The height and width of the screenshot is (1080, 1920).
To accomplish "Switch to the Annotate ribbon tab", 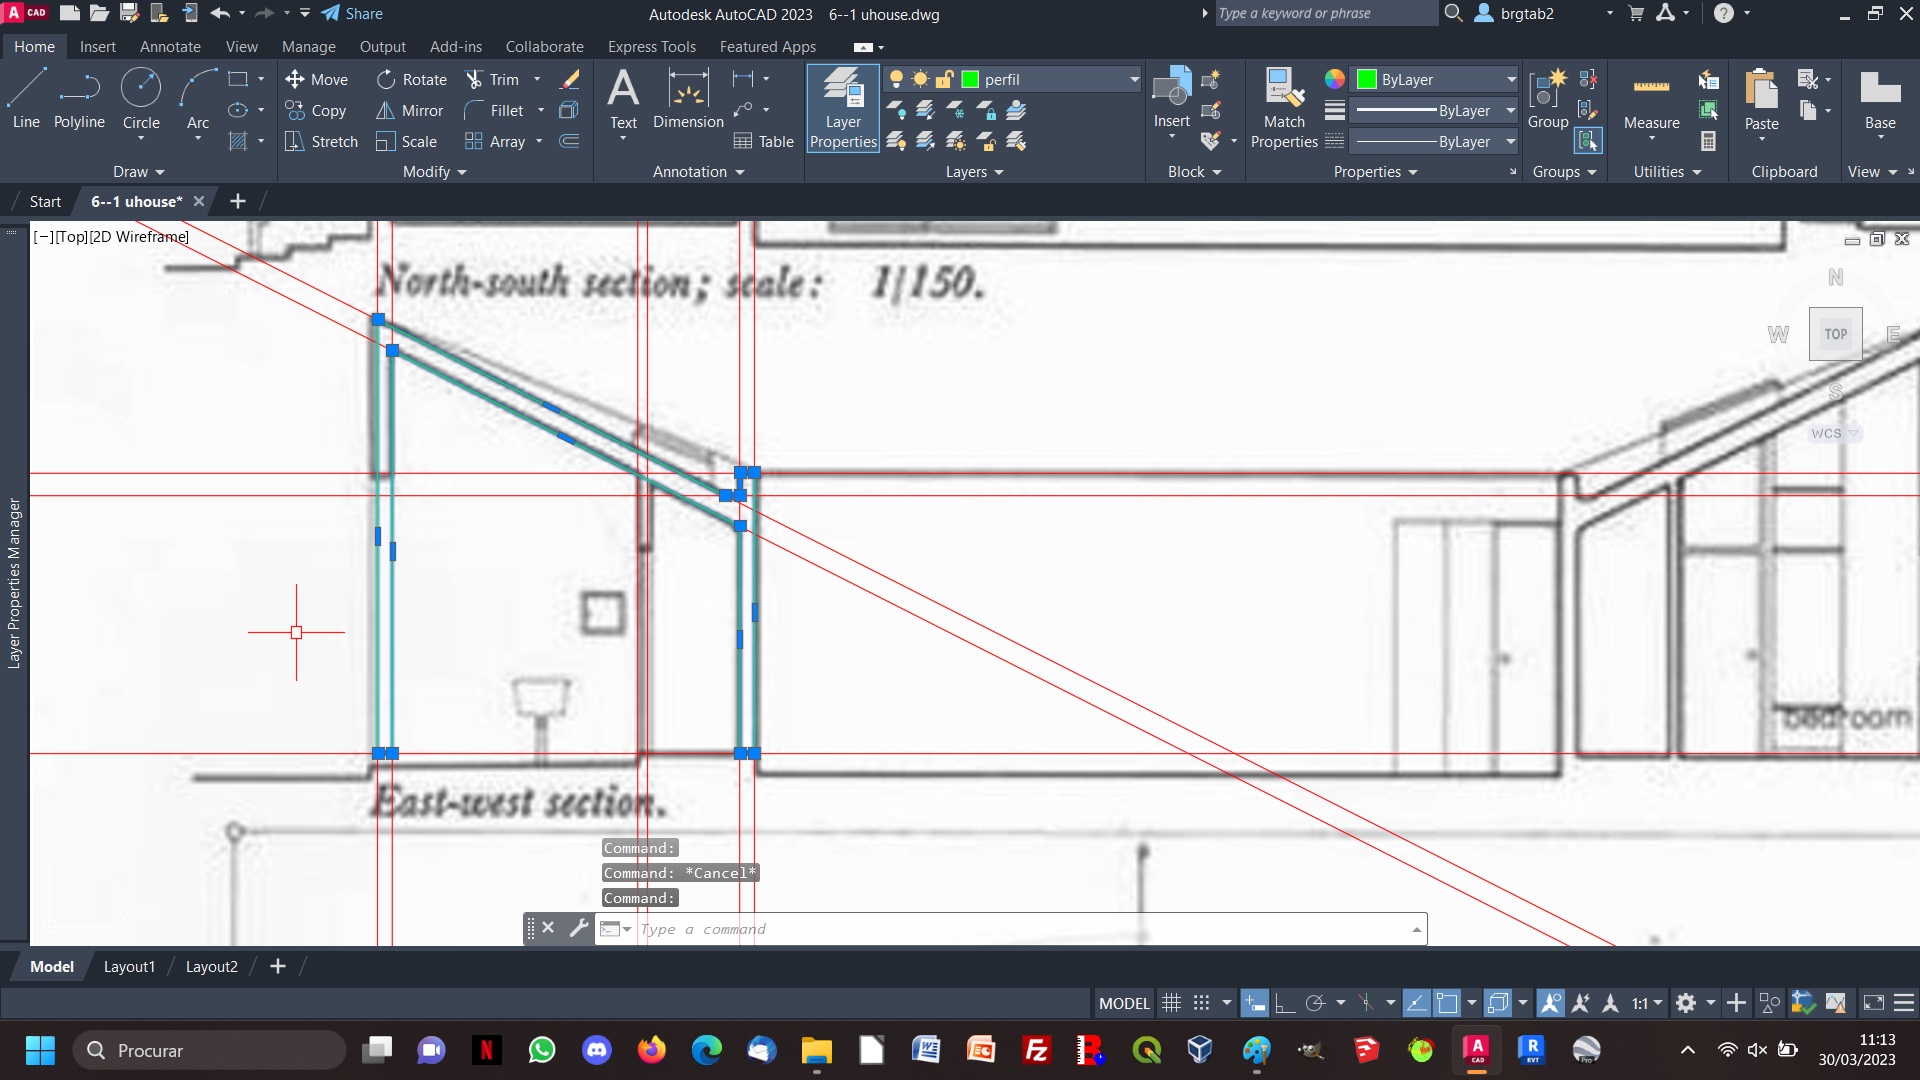I will coord(170,46).
